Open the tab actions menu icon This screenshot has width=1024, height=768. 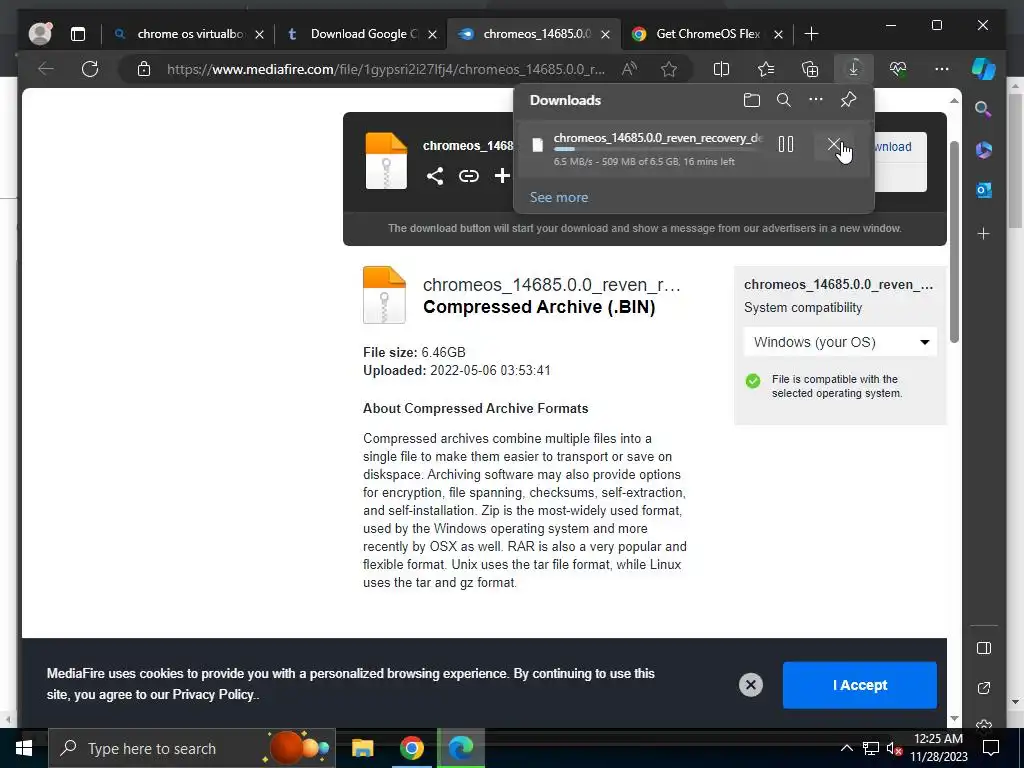coord(78,34)
